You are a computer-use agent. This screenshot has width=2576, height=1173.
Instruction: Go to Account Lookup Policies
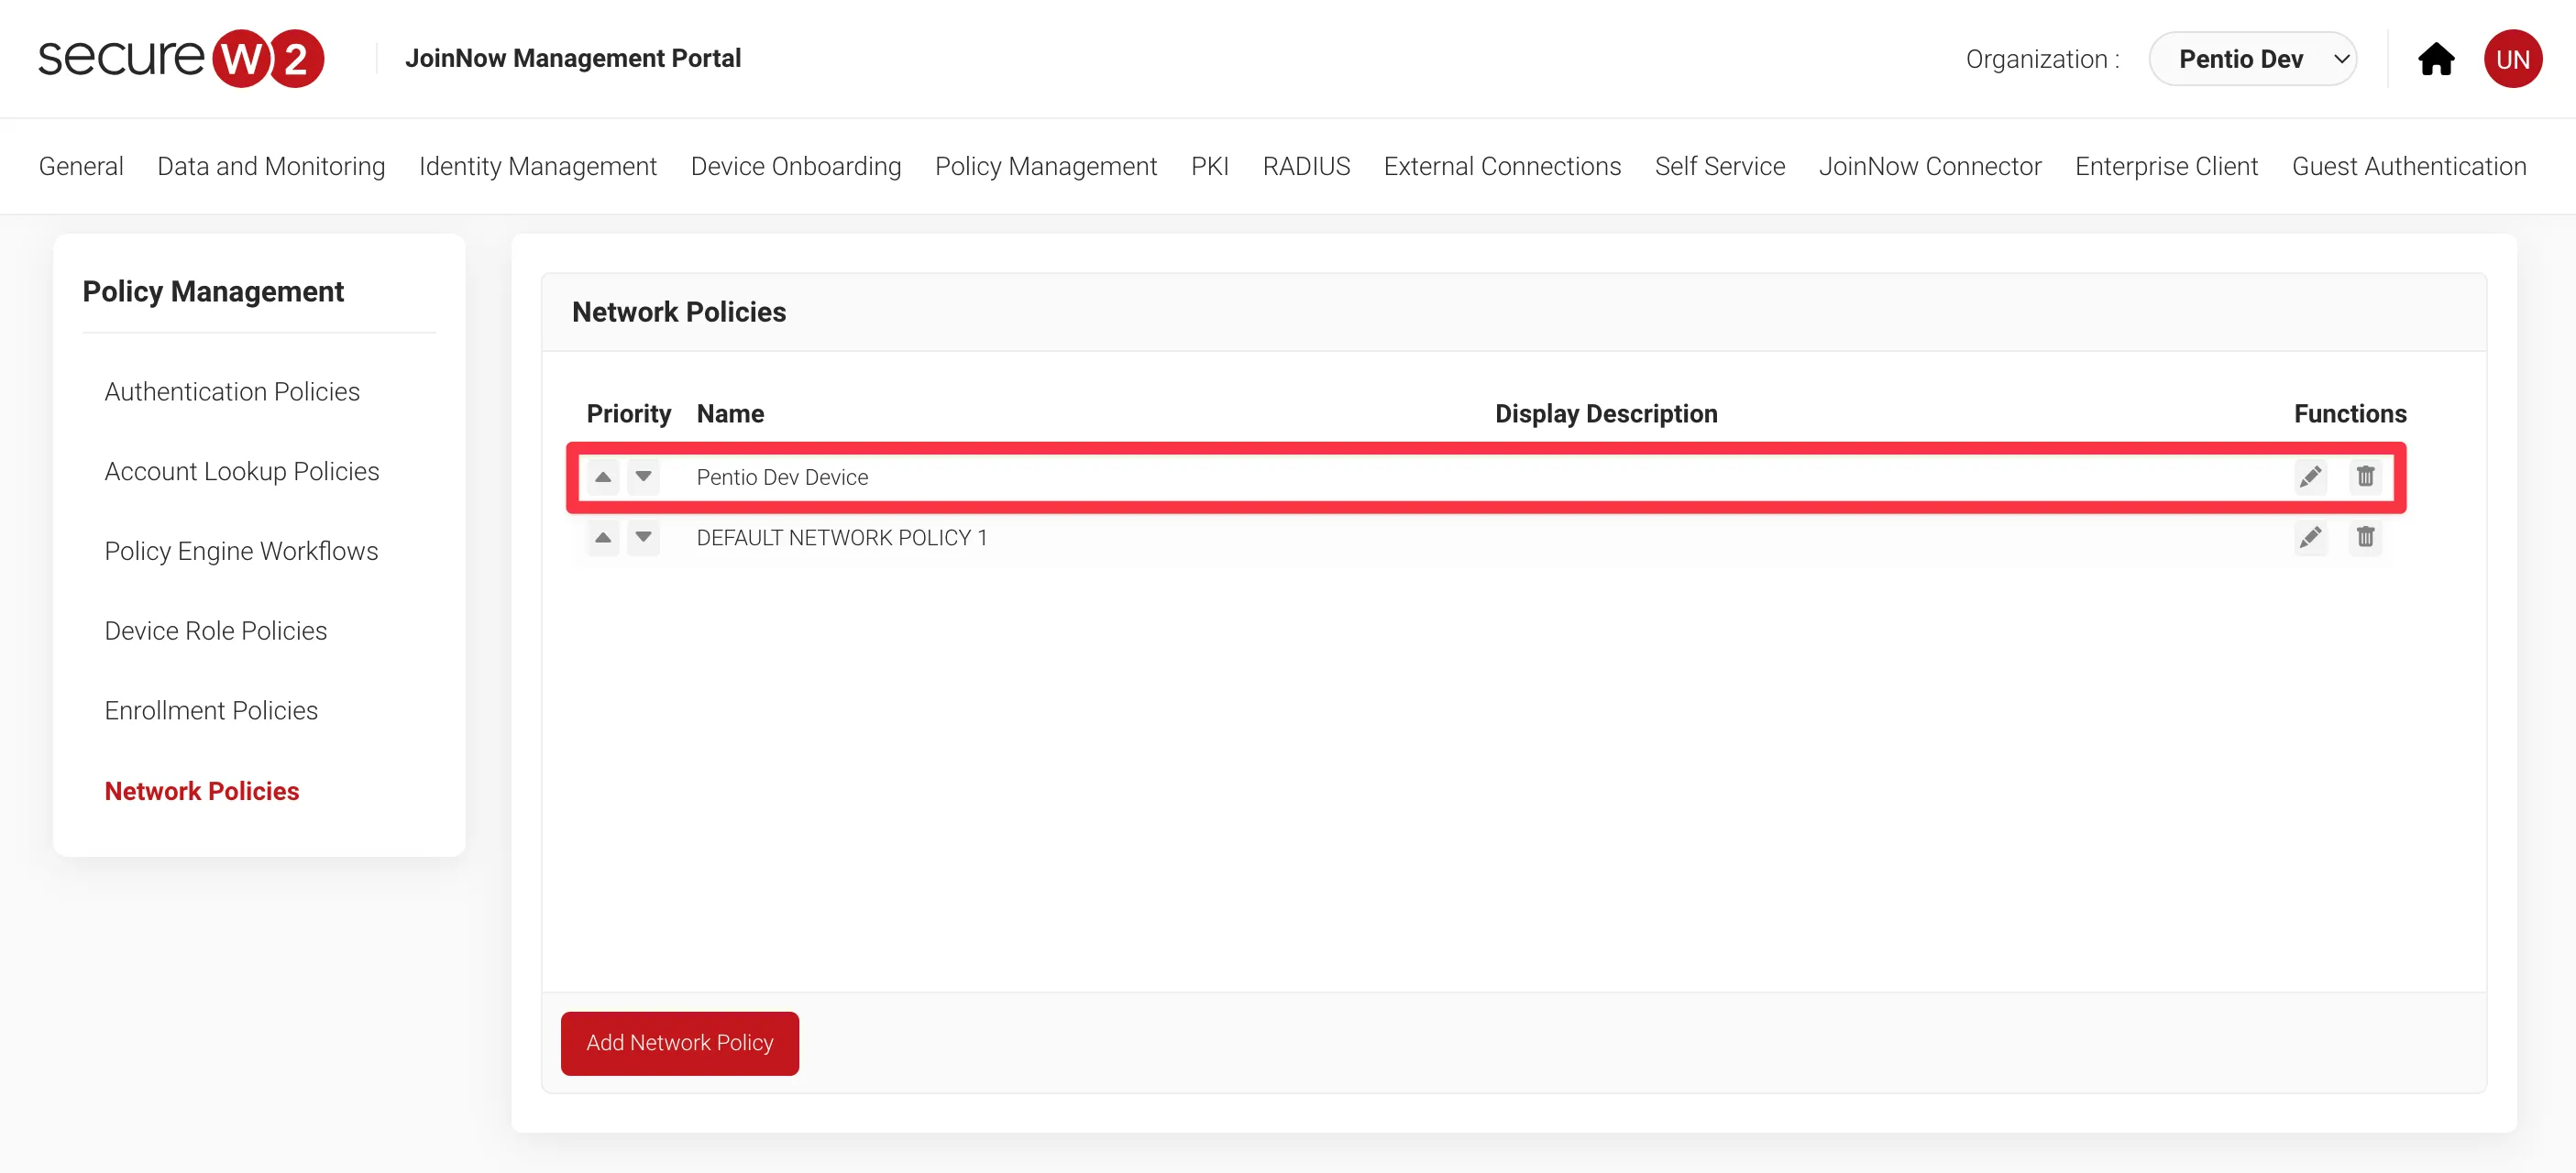point(242,471)
